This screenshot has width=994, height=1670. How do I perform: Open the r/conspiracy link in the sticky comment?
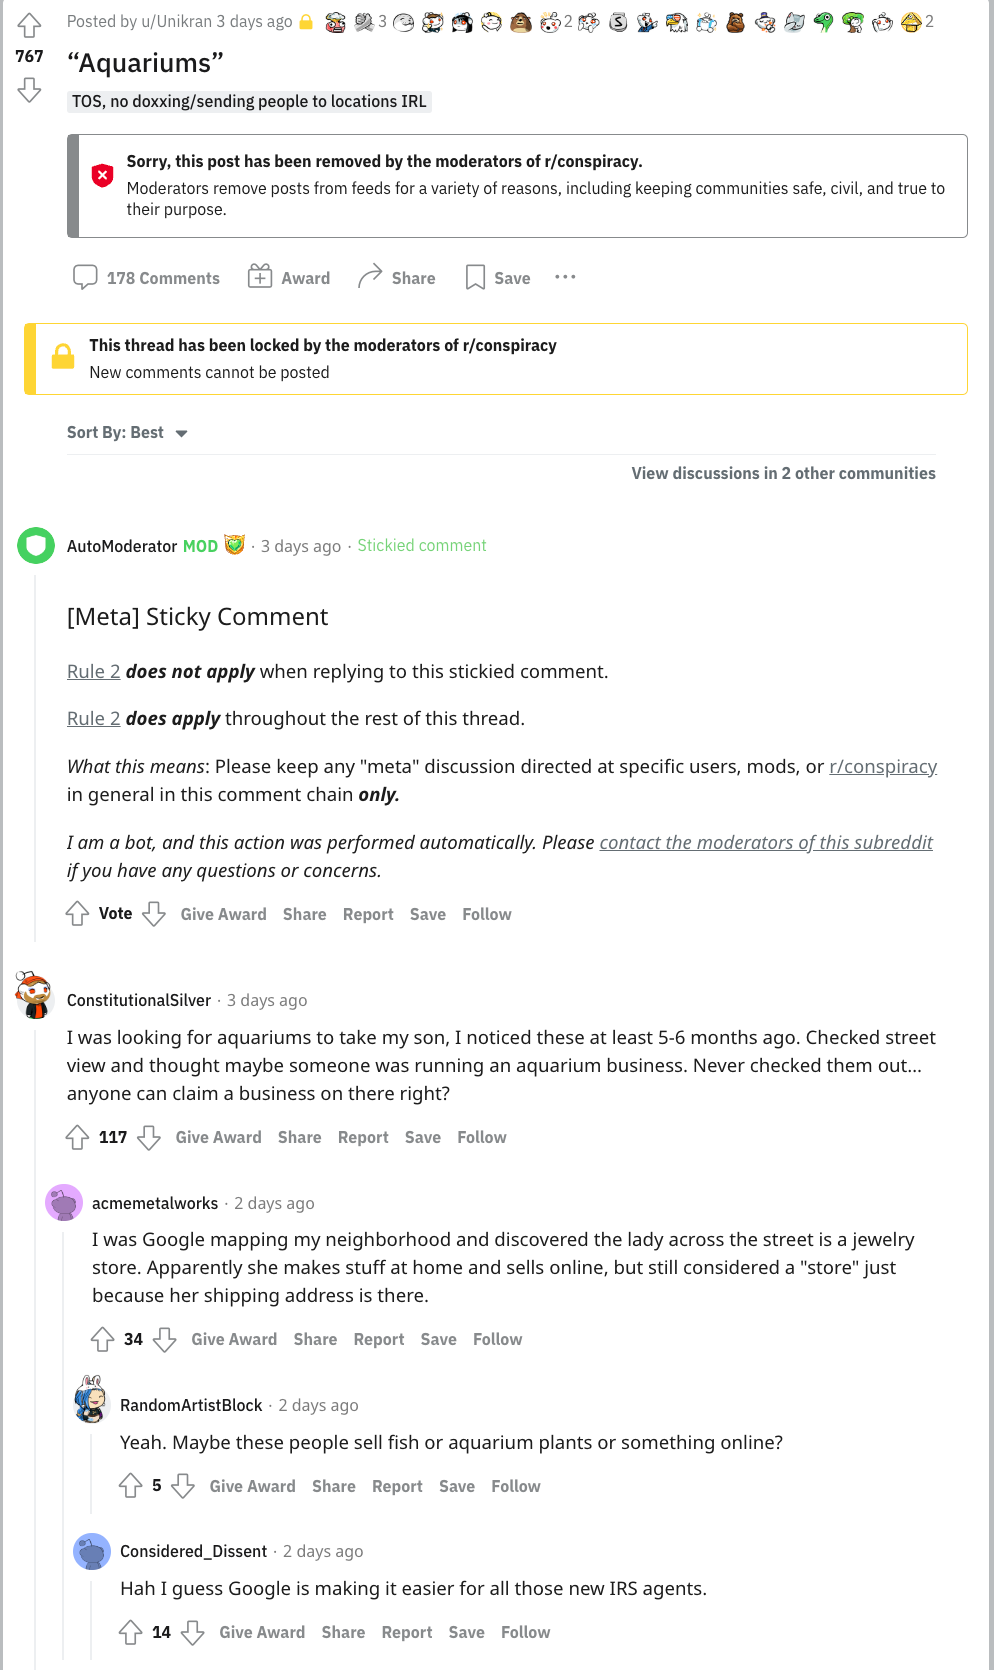pyautogui.click(x=883, y=766)
